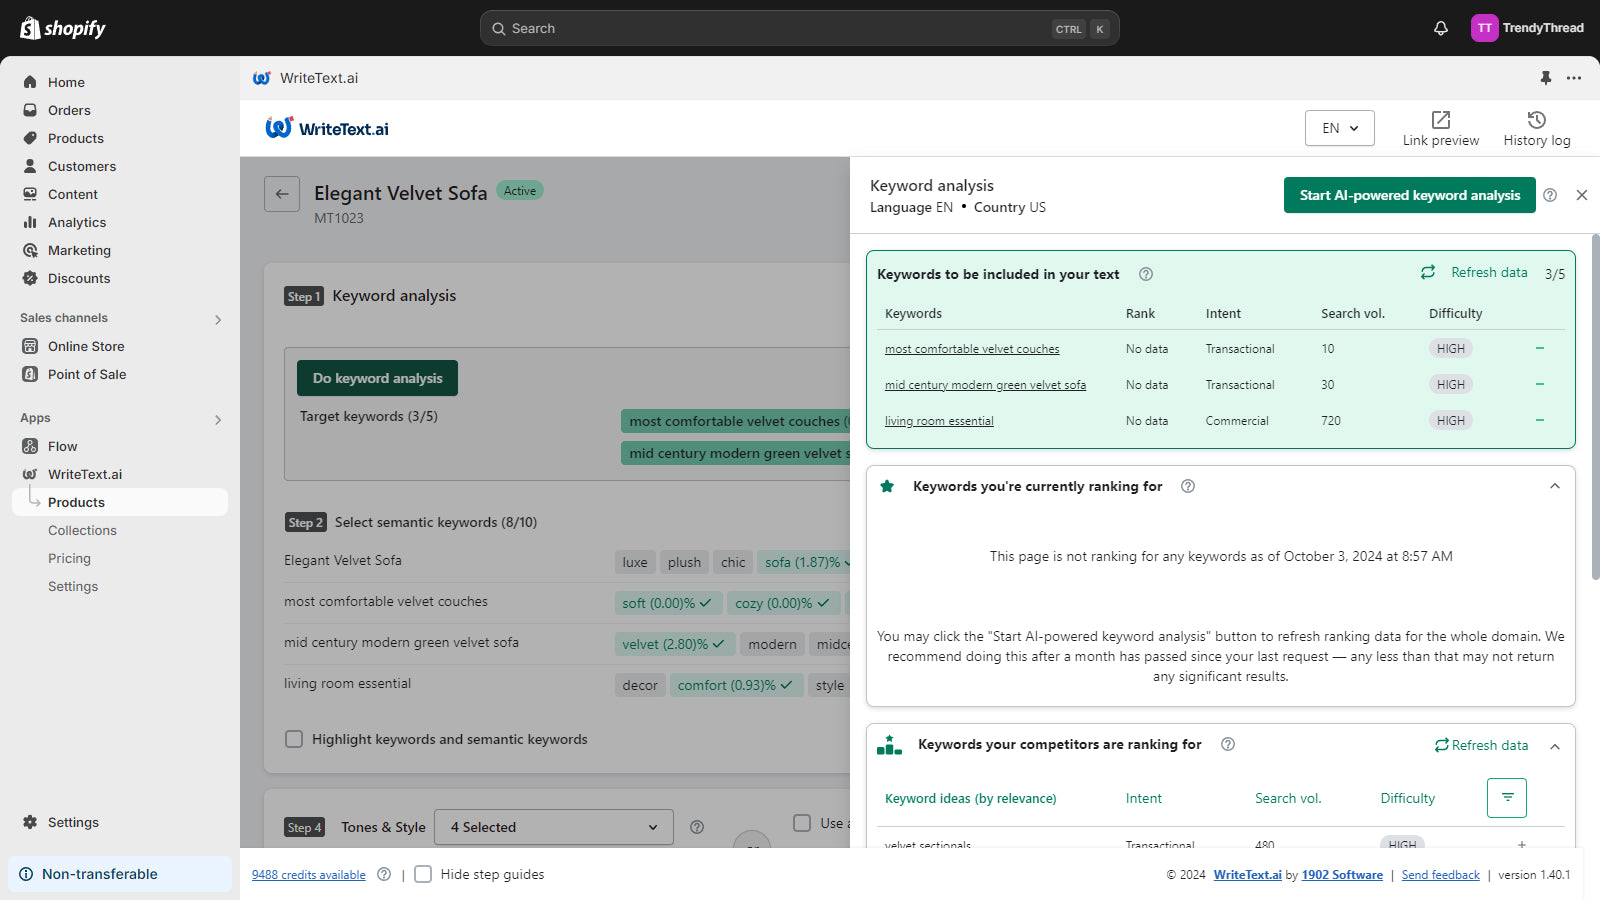Remove keyword mid century modern green velvet sofa
Viewport: 1600px width, 900px height.
(1540, 384)
